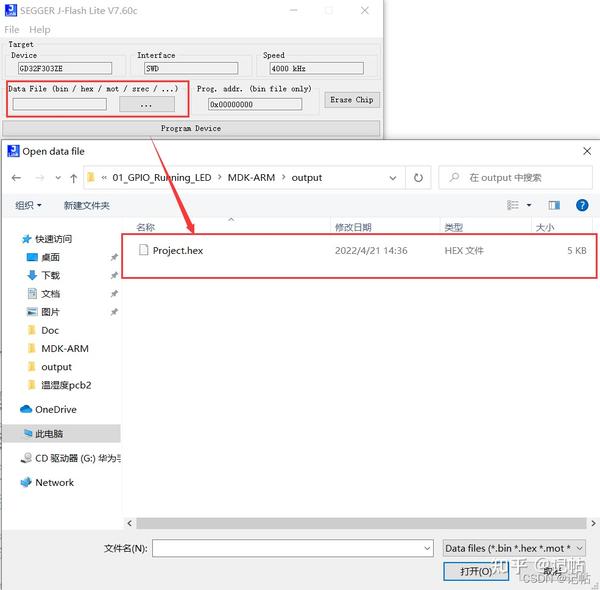
Task: Select the output folder in sidebar
Action: point(49,367)
